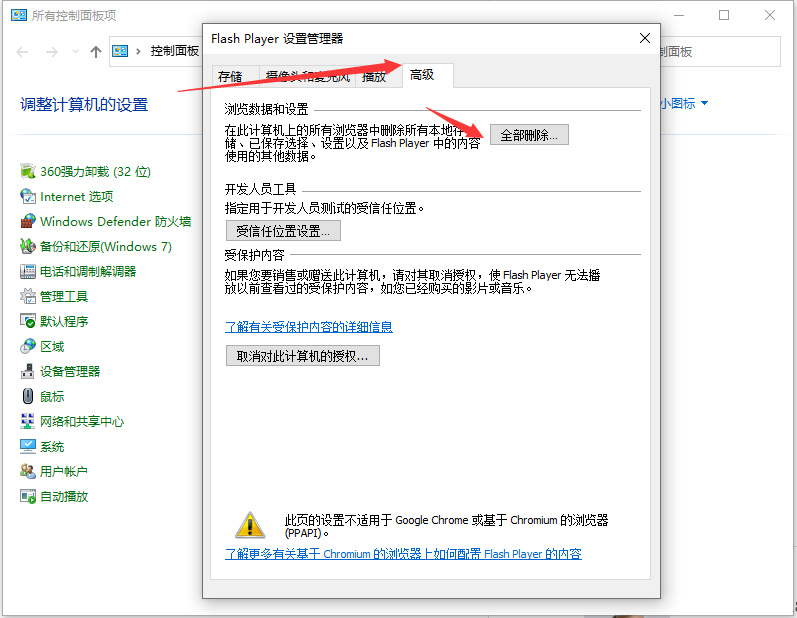
Task: Go back using the back arrow
Action: [23, 52]
